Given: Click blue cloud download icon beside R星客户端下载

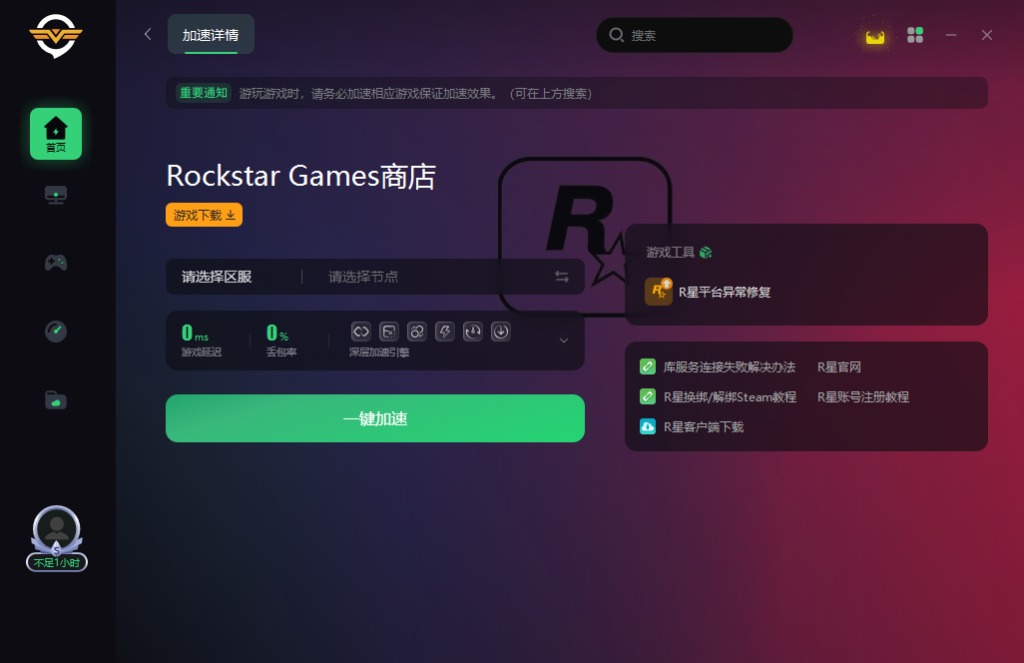Looking at the screenshot, I should click(x=647, y=427).
